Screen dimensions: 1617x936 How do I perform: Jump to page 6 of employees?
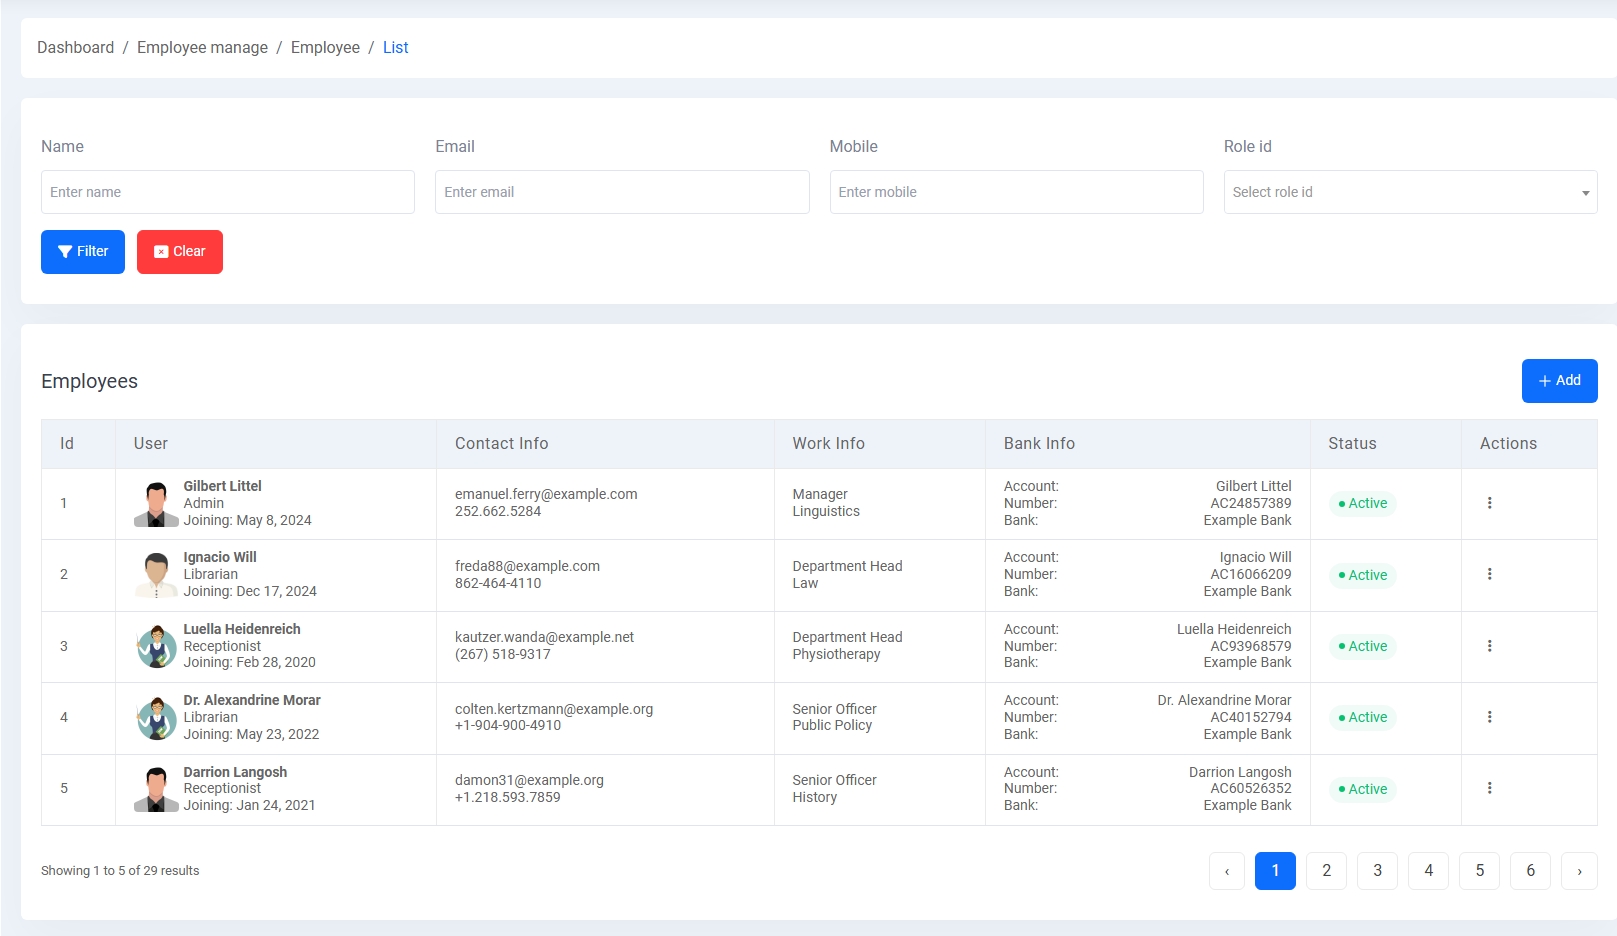[1530, 871]
